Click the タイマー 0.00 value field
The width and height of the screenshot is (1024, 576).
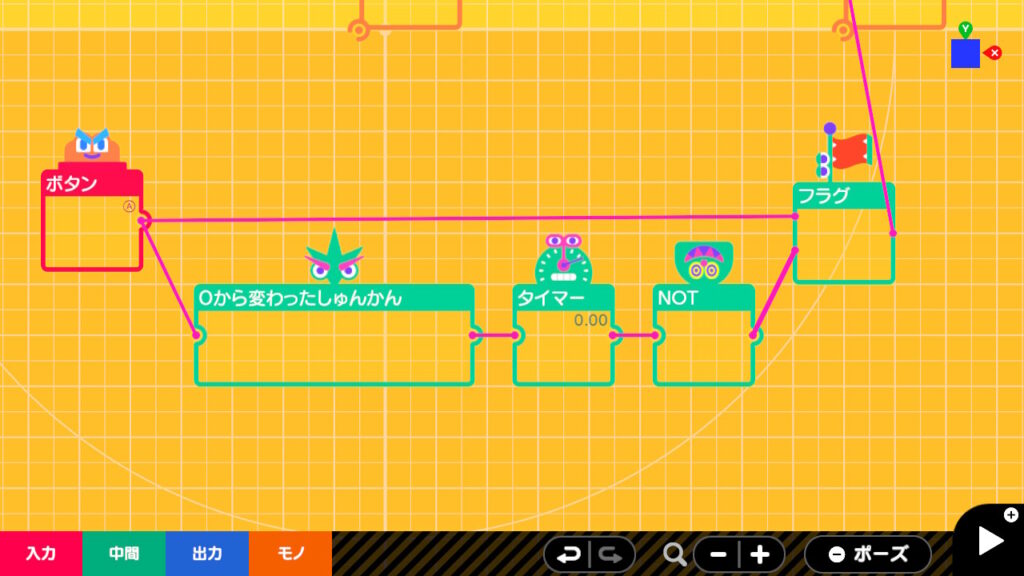click(x=590, y=320)
